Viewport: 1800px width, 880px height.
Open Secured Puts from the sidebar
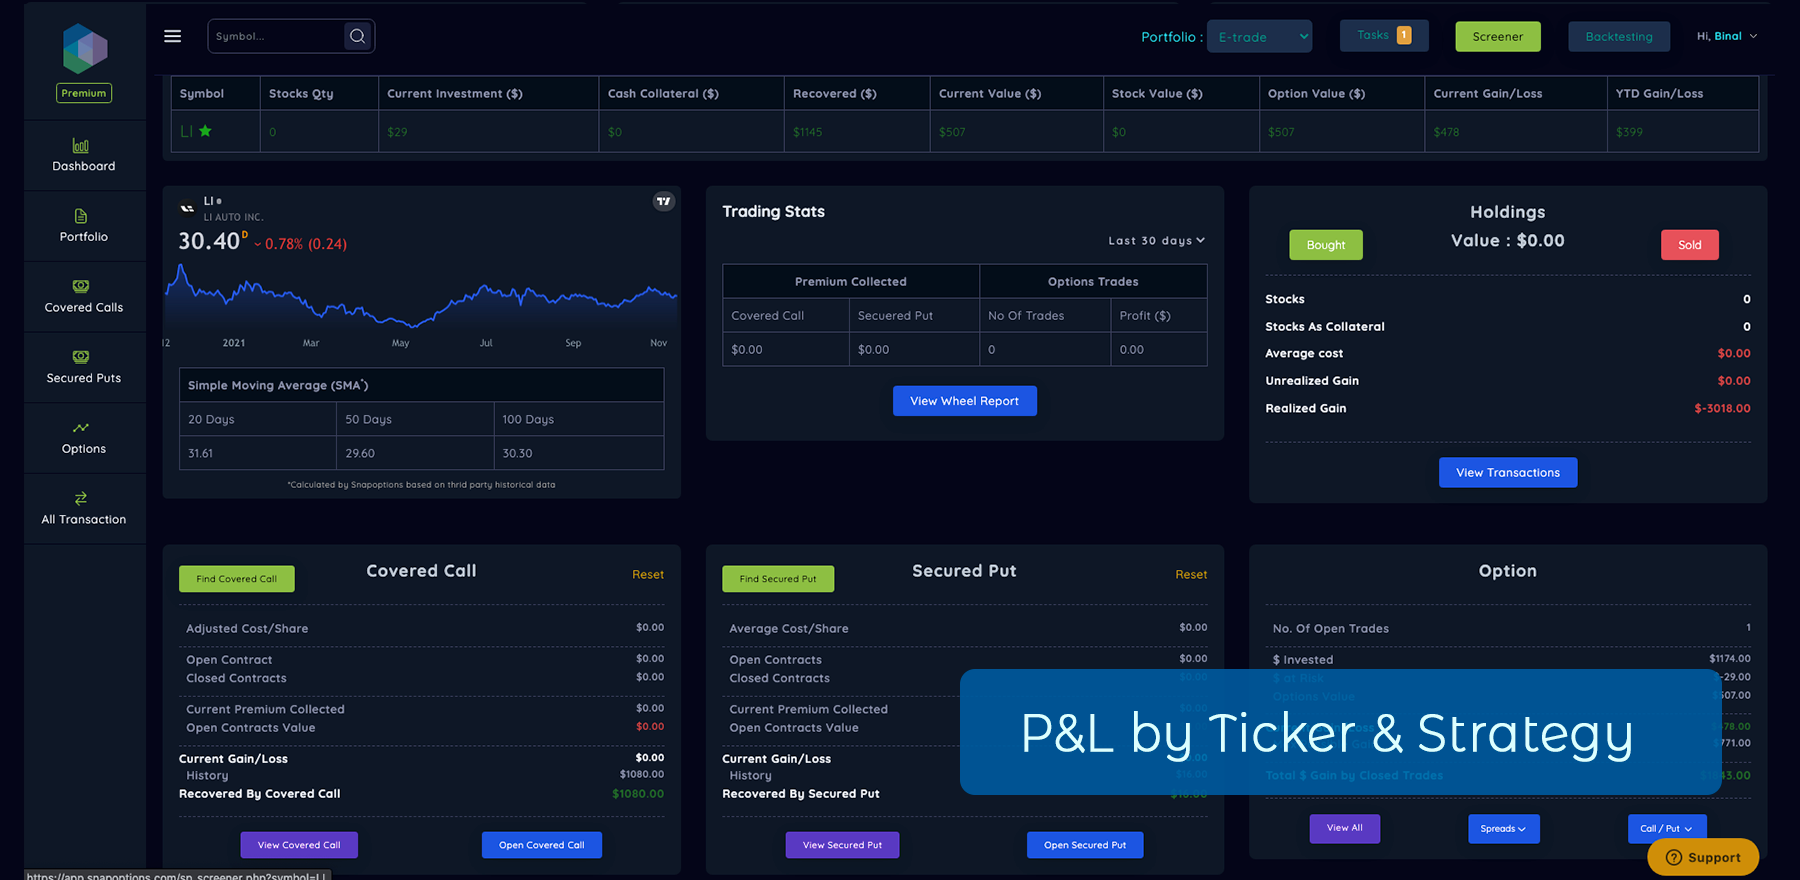point(84,367)
